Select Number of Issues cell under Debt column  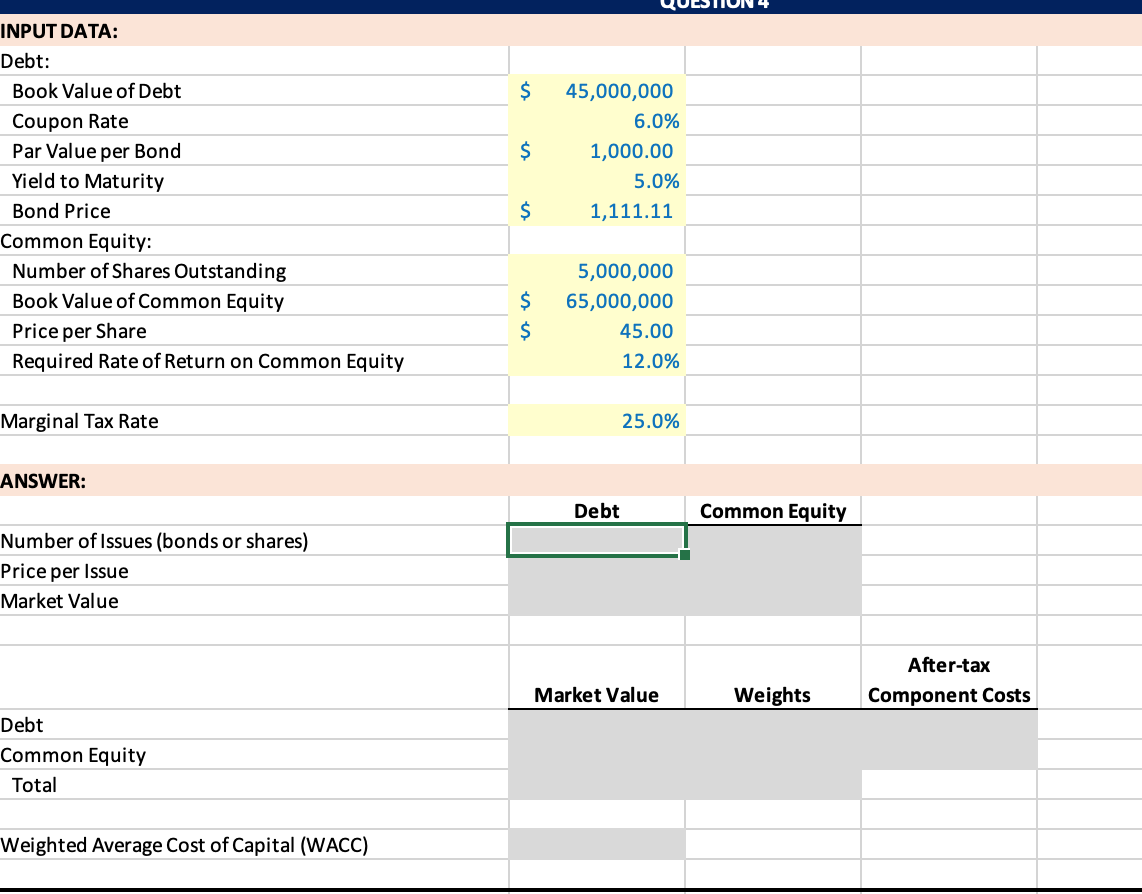coord(596,540)
